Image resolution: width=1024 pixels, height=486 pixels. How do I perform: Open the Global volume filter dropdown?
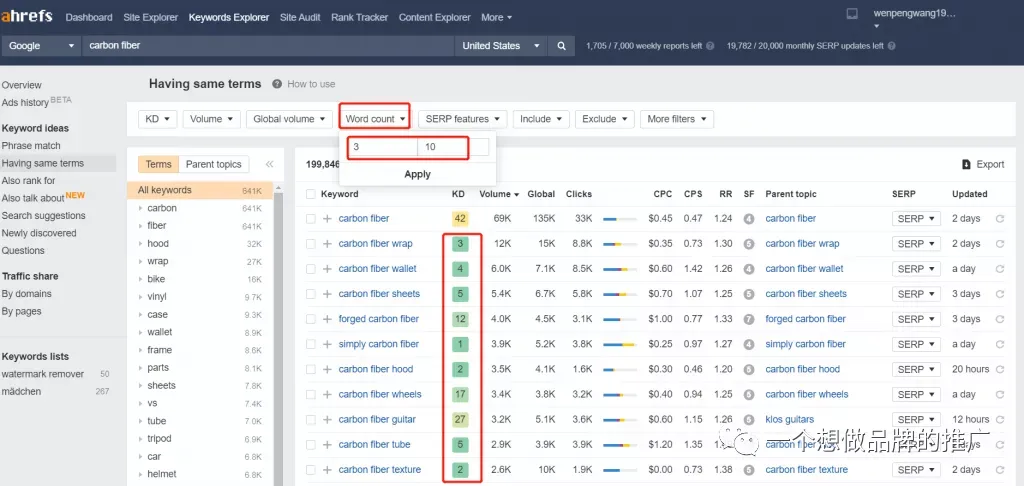[x=289, y=119]
